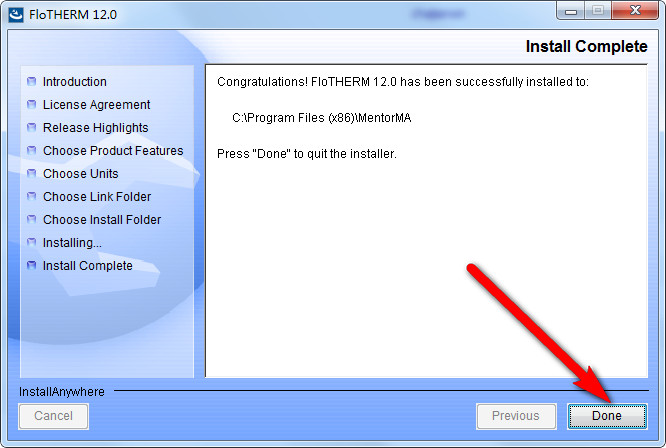Click the disabled Cancel button

[x=54, y=416]
